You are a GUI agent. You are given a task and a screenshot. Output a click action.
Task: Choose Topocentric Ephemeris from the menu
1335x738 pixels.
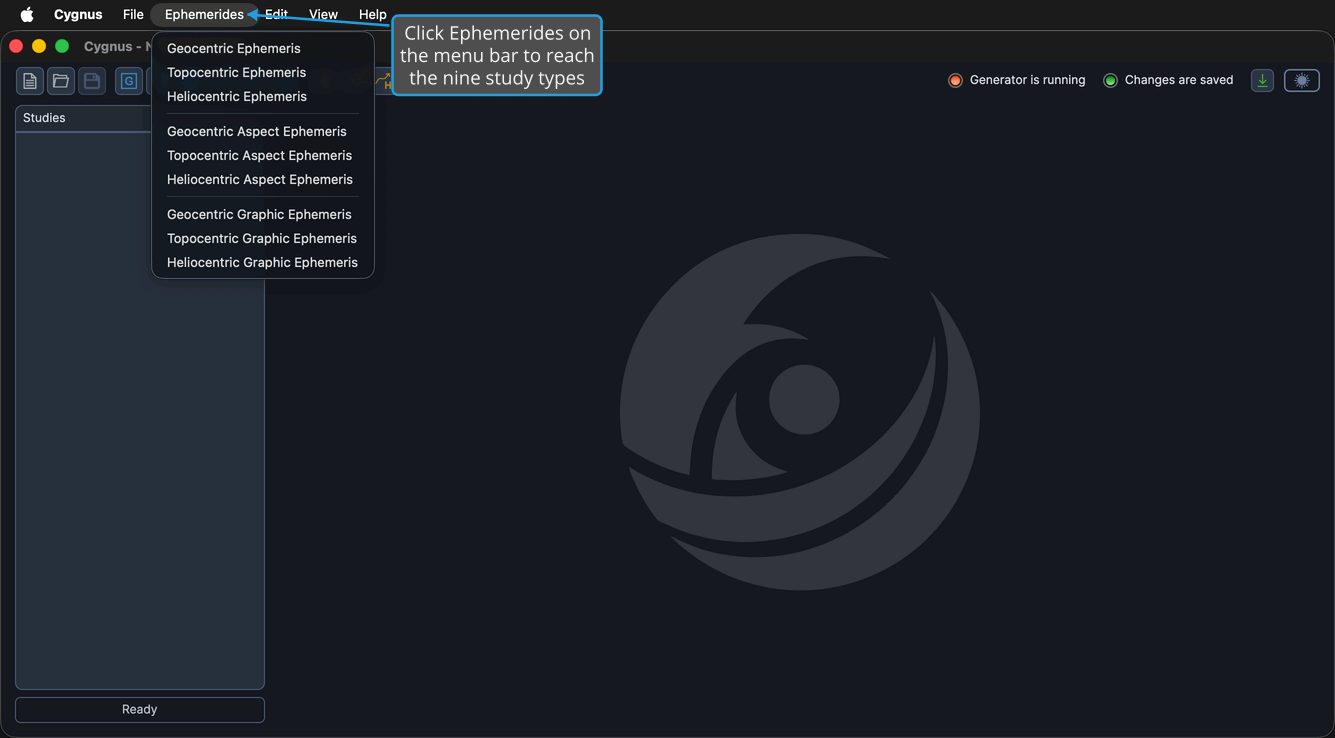point(263,72)
